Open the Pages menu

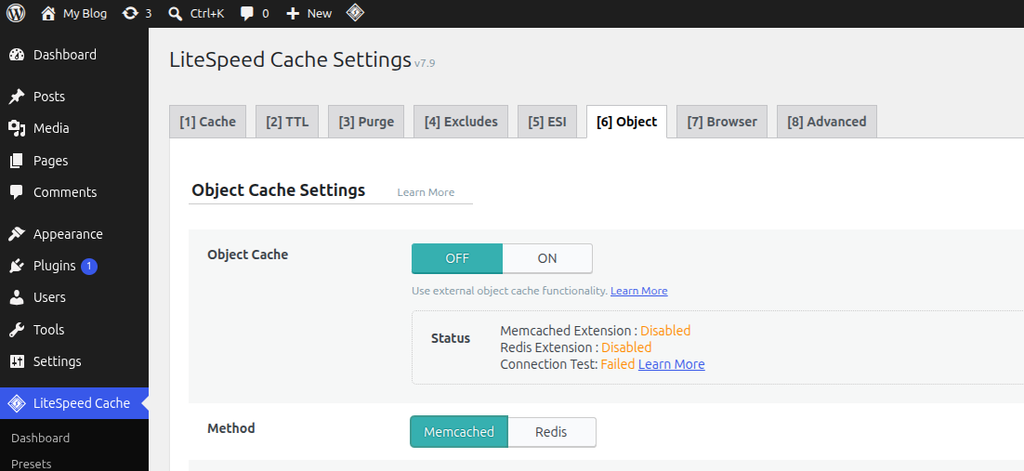50,161
